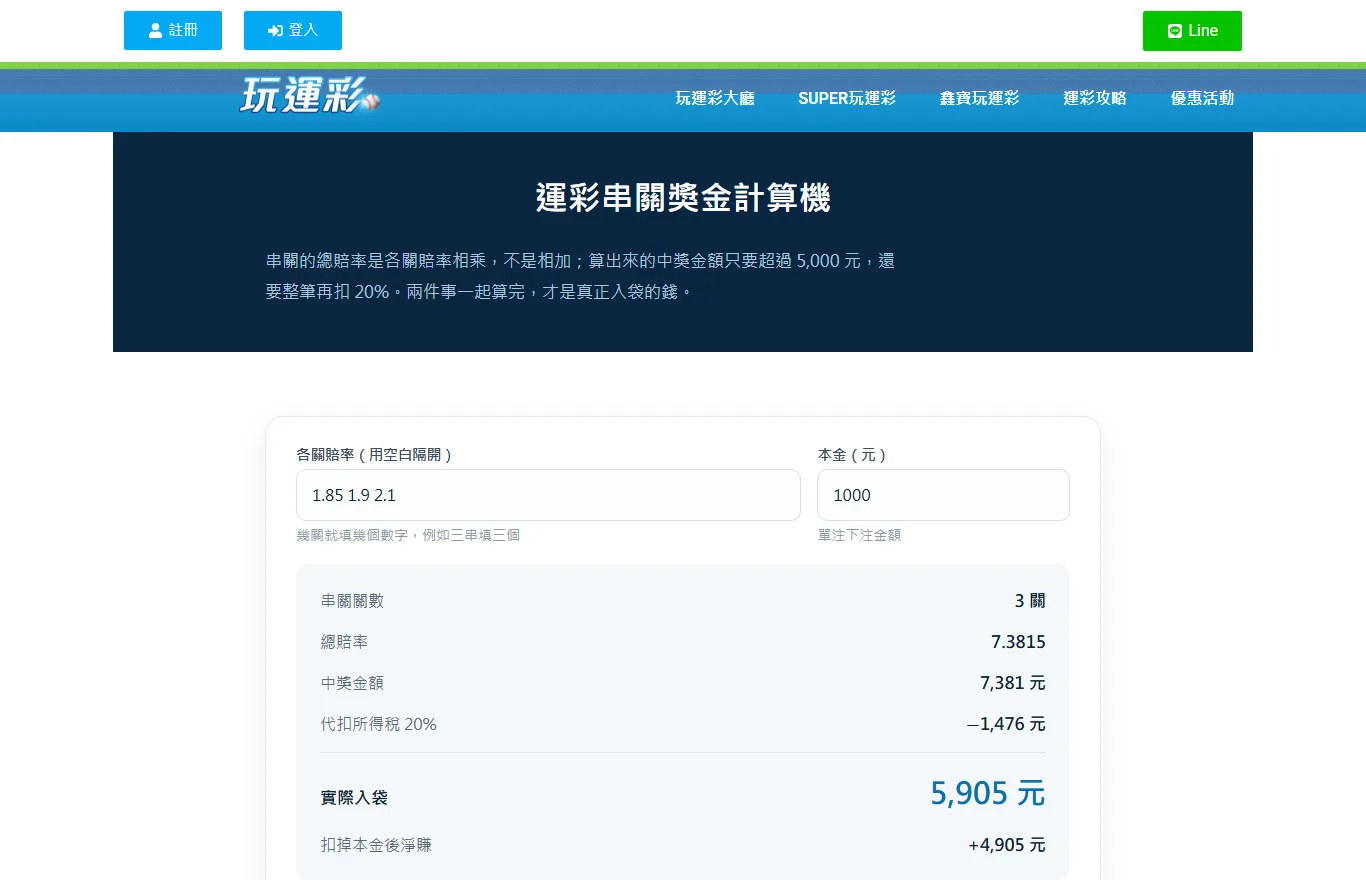This screenshot has height=880, width=1366.
Task: Select the total odds value 7.3815
Action: [1018, 642]
